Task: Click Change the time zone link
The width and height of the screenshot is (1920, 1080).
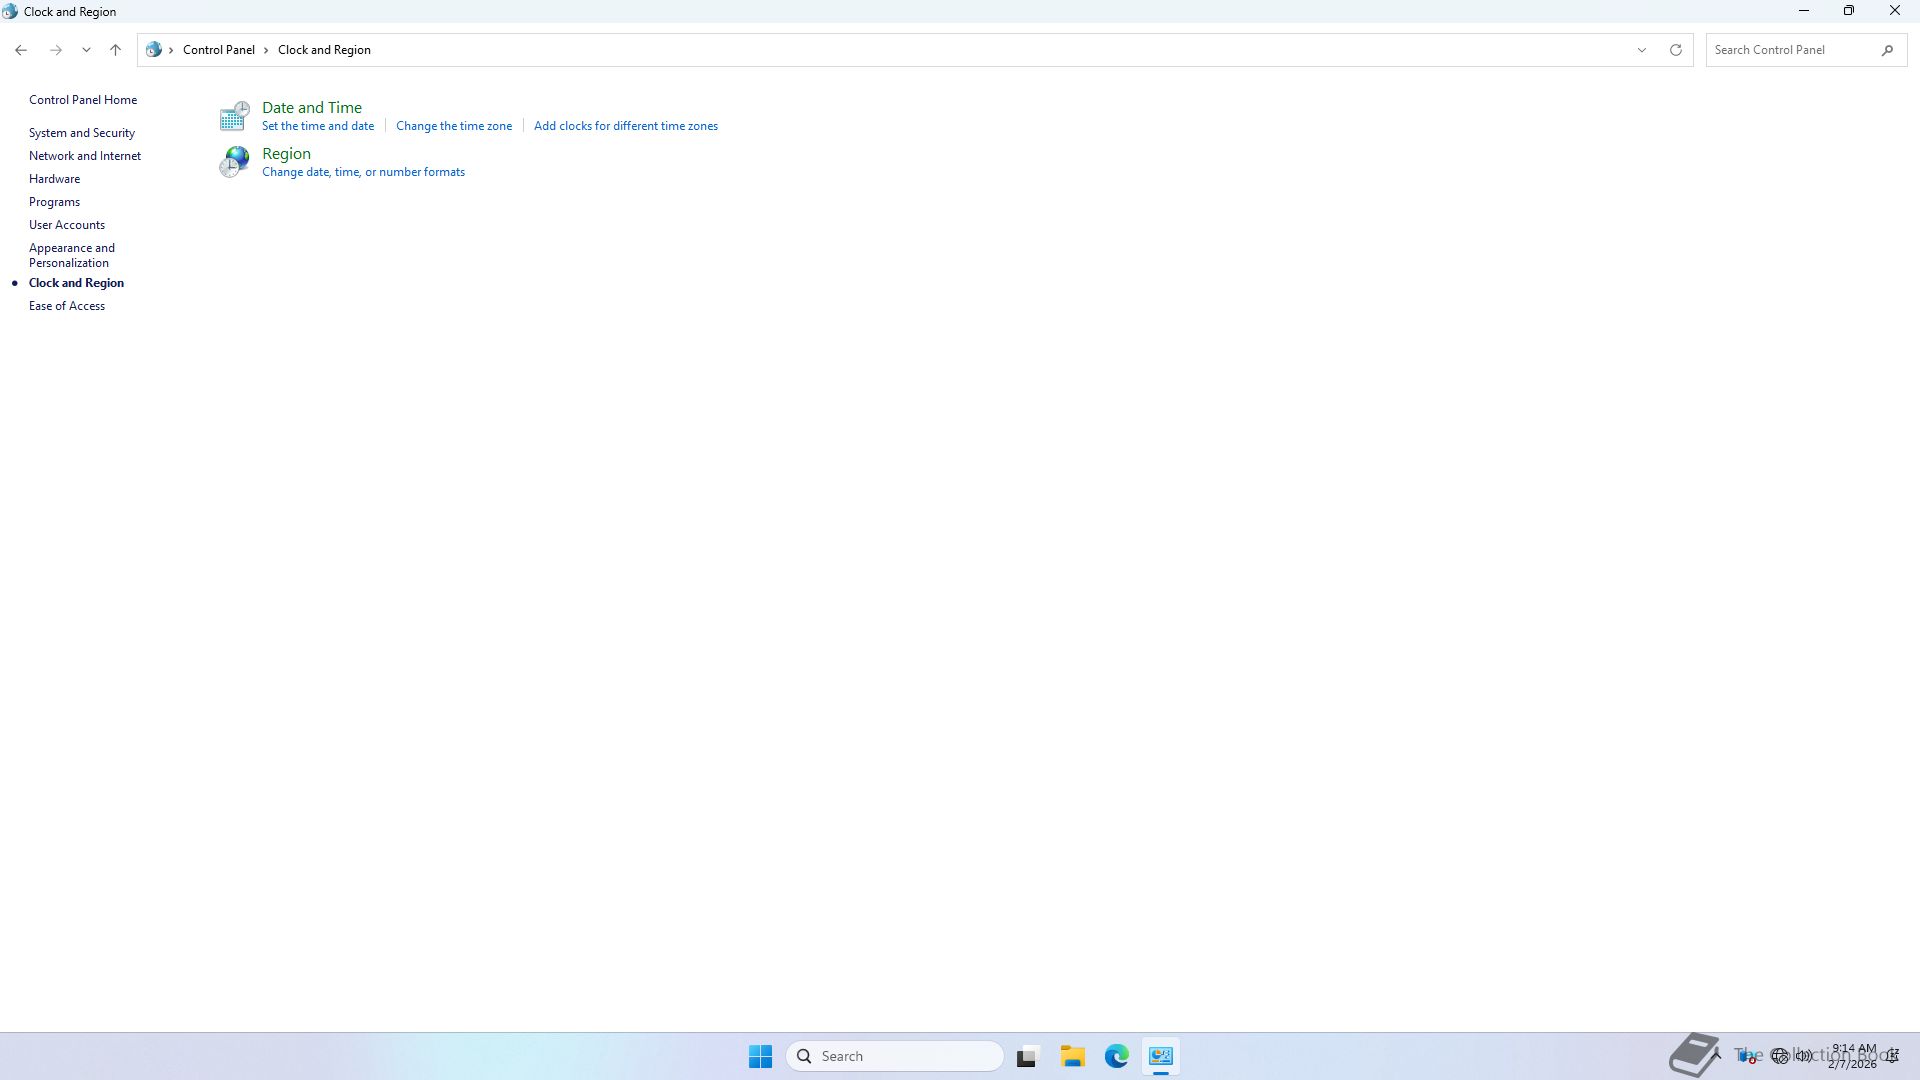Action: (x=454, y=126)
